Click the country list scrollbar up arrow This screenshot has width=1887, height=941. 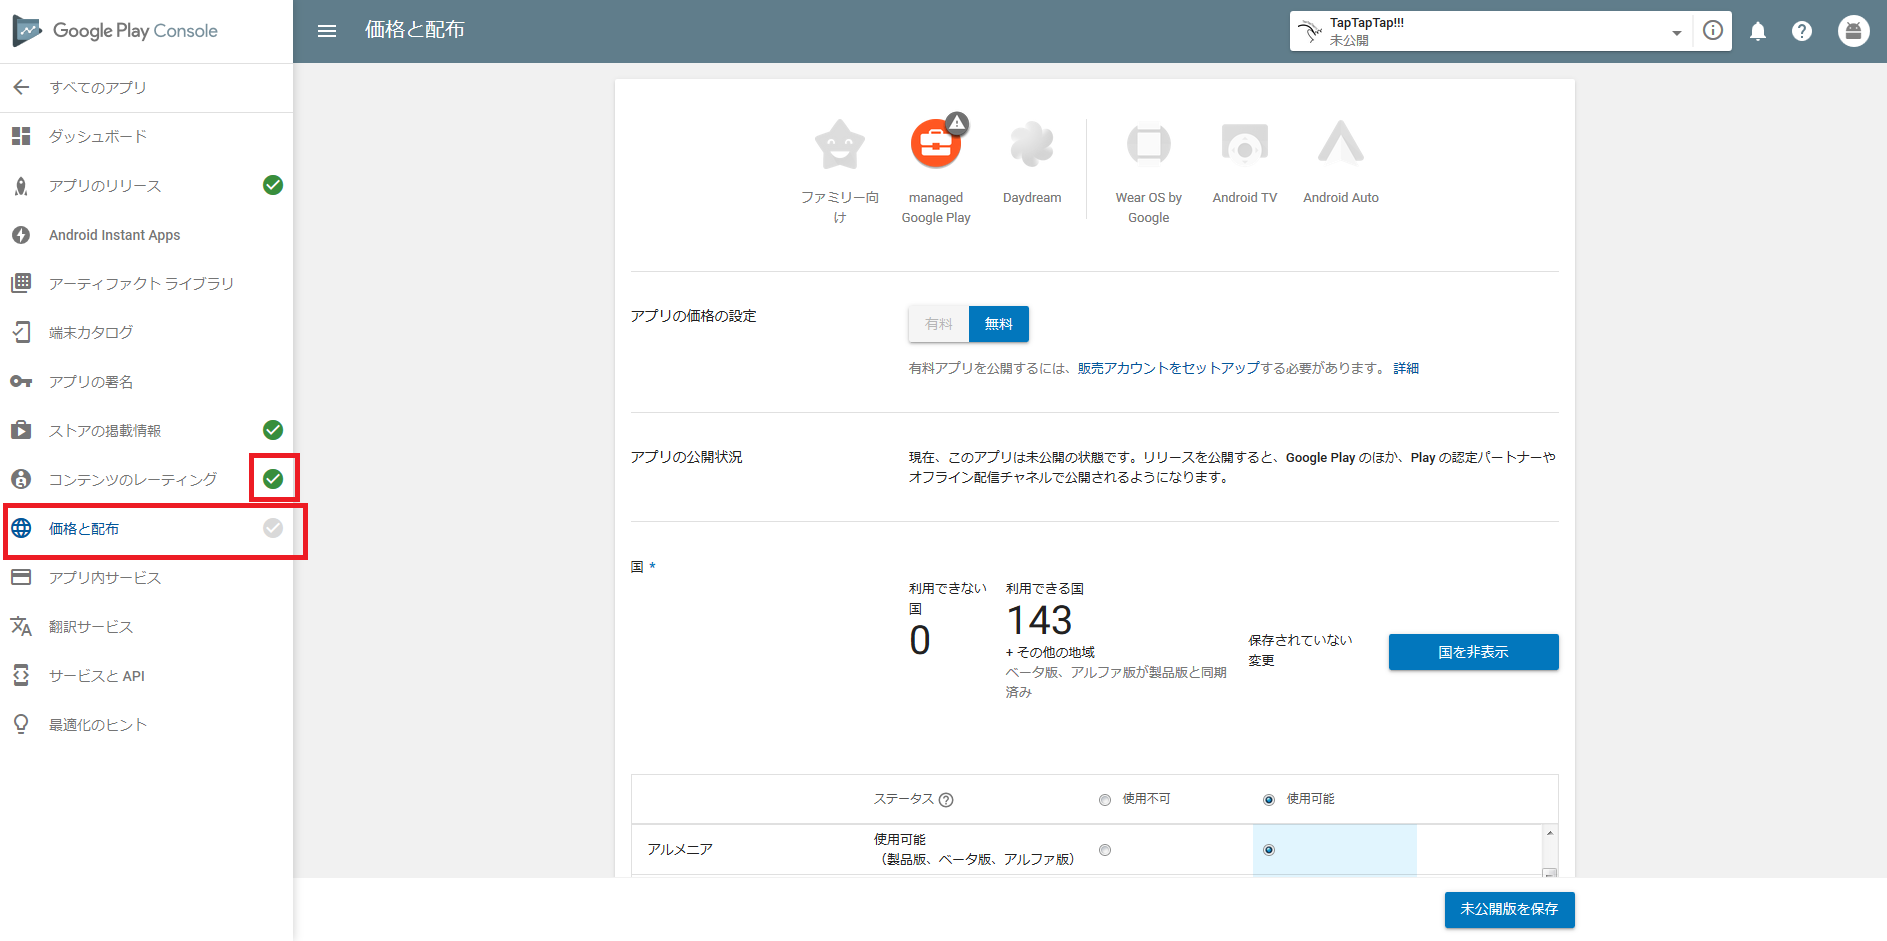1550,833
